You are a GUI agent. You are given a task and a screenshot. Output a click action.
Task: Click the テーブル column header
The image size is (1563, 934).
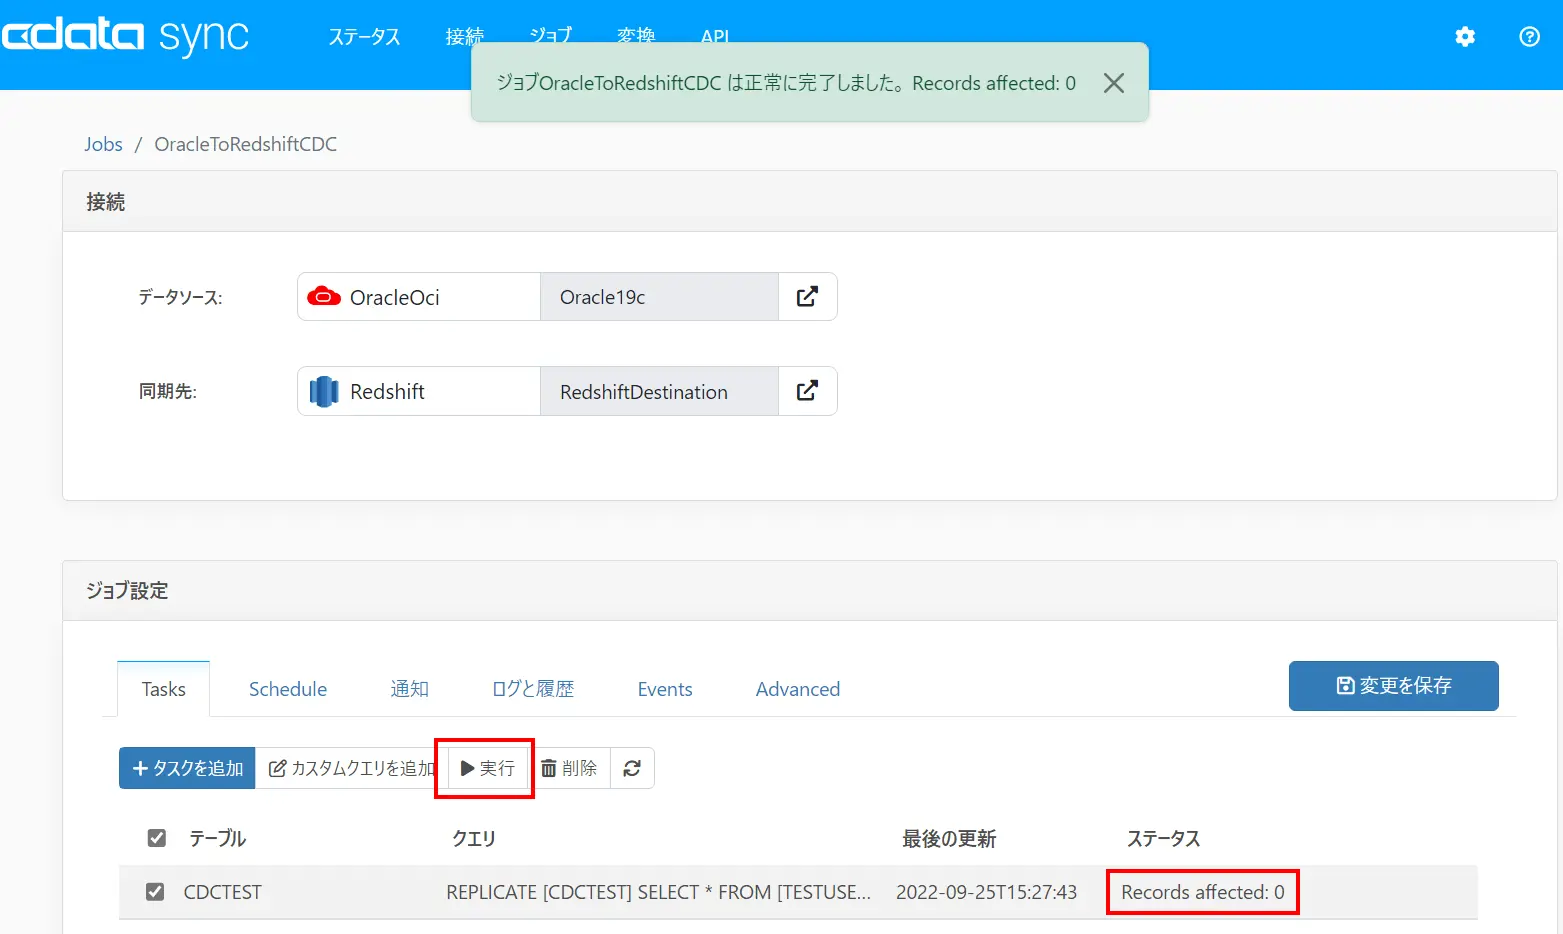[218, 838]
